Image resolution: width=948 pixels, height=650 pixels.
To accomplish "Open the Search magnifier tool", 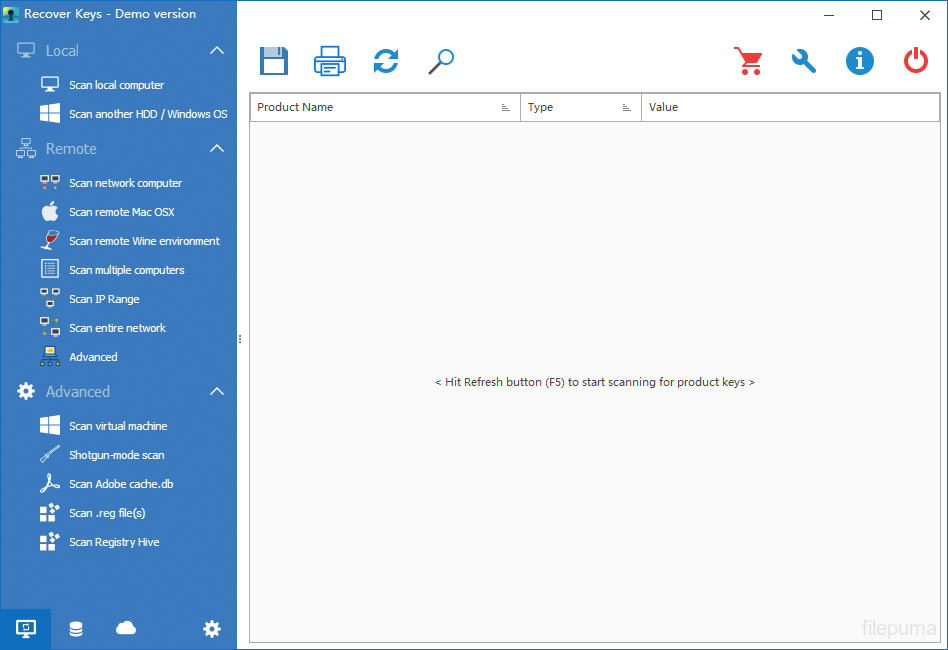I will (x=441, y=61).
